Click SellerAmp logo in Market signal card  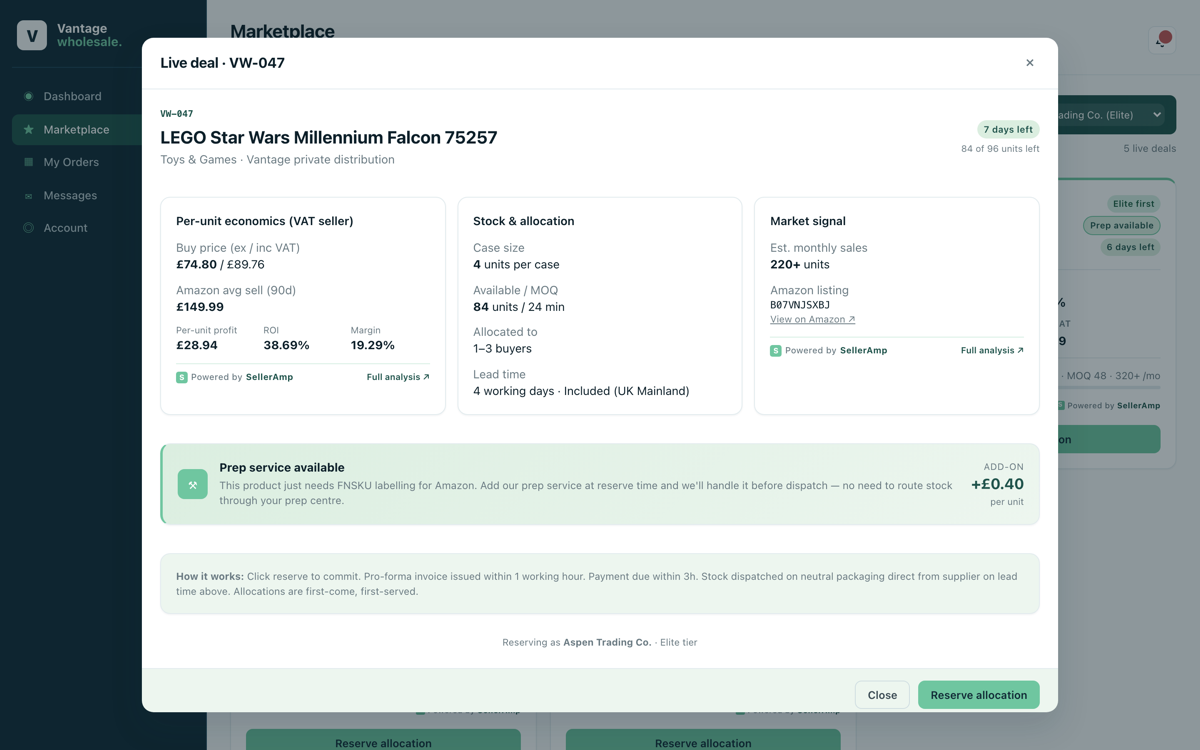775,351
